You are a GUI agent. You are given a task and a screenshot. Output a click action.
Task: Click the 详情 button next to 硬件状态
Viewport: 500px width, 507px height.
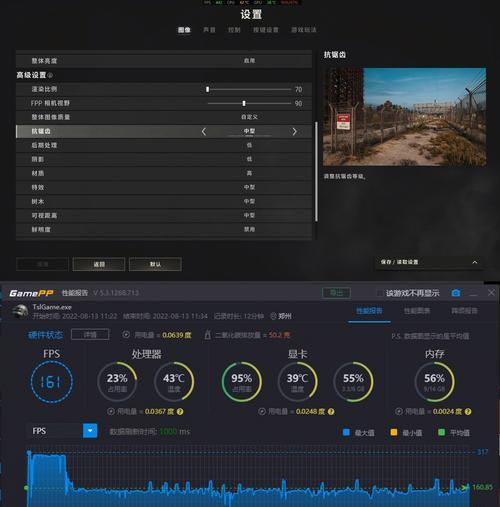pos(90,335)
